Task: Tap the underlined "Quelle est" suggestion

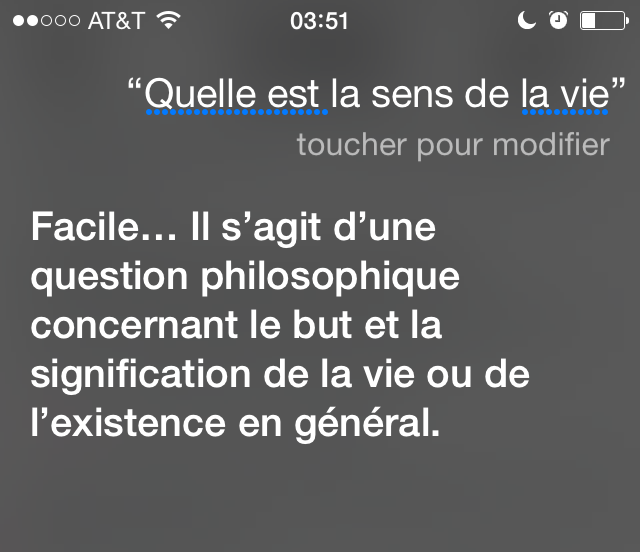Action: click(x=232, y=96)
